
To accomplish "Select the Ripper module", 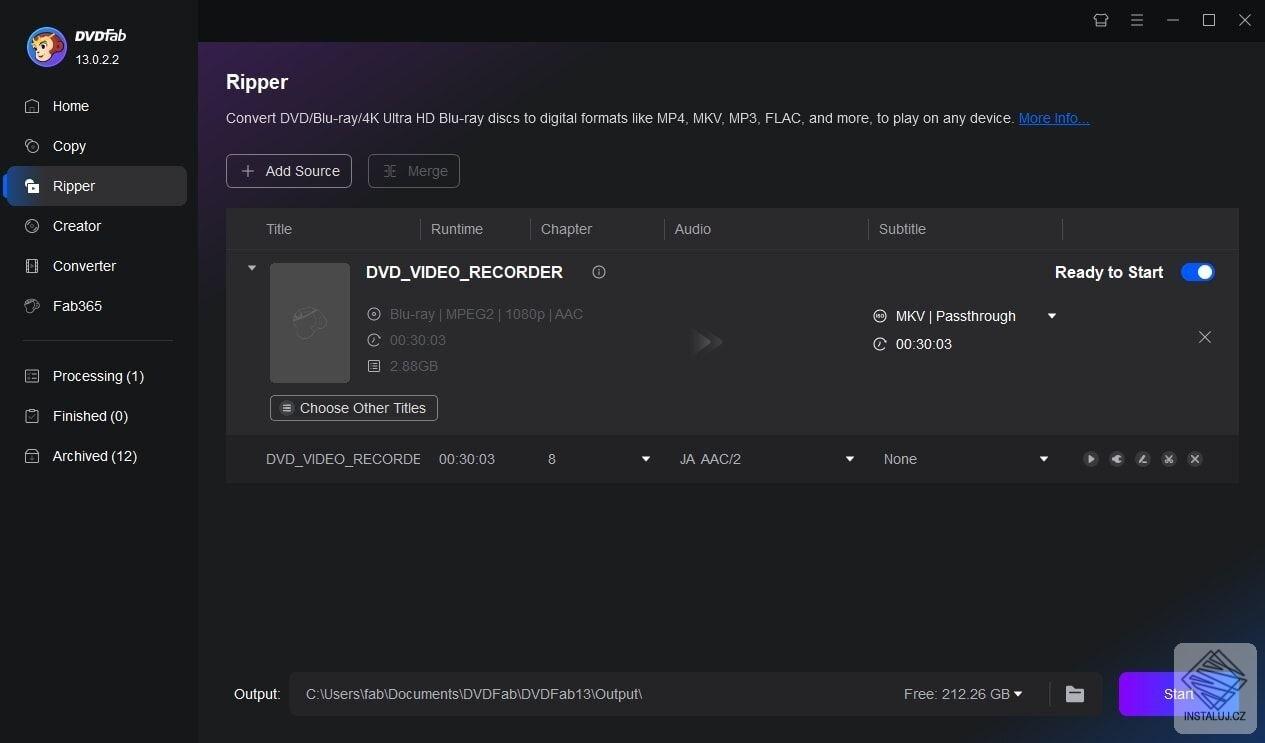I will pos(96,186).
